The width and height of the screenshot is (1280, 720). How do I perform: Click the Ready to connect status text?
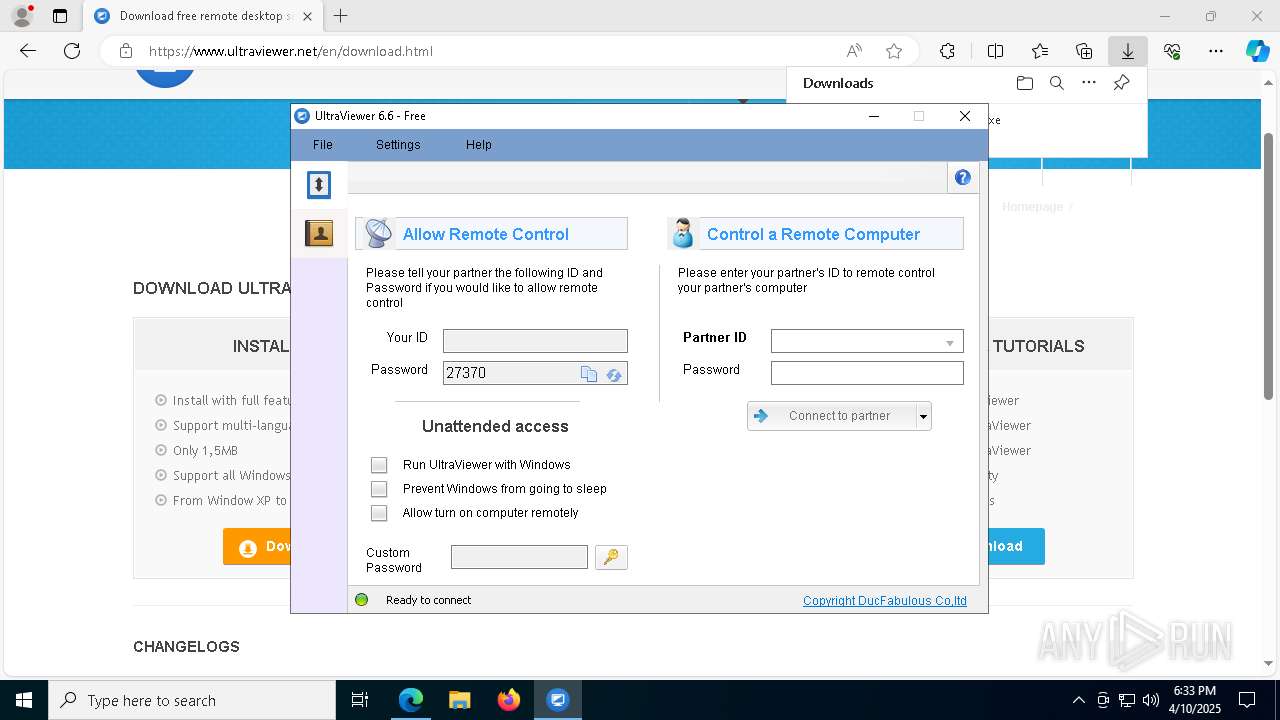tap(428, 600)
